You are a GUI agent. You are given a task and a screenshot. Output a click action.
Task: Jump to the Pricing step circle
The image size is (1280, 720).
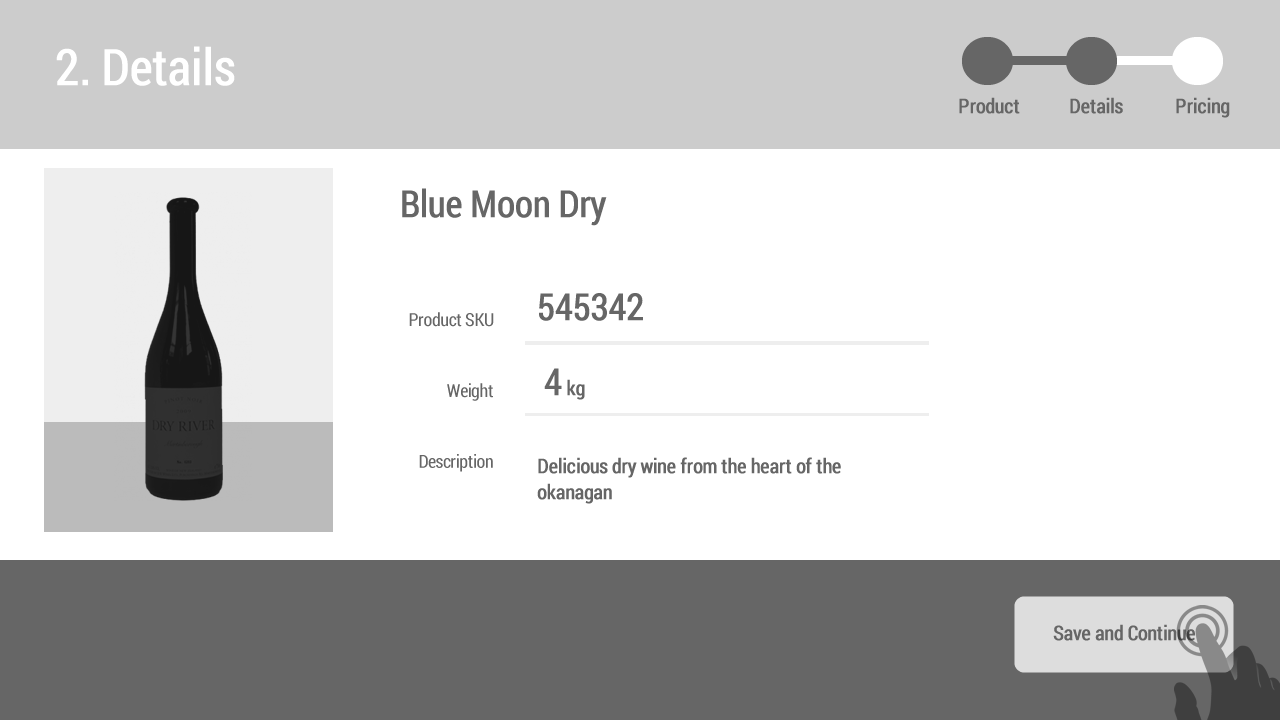pos(1197,61)
